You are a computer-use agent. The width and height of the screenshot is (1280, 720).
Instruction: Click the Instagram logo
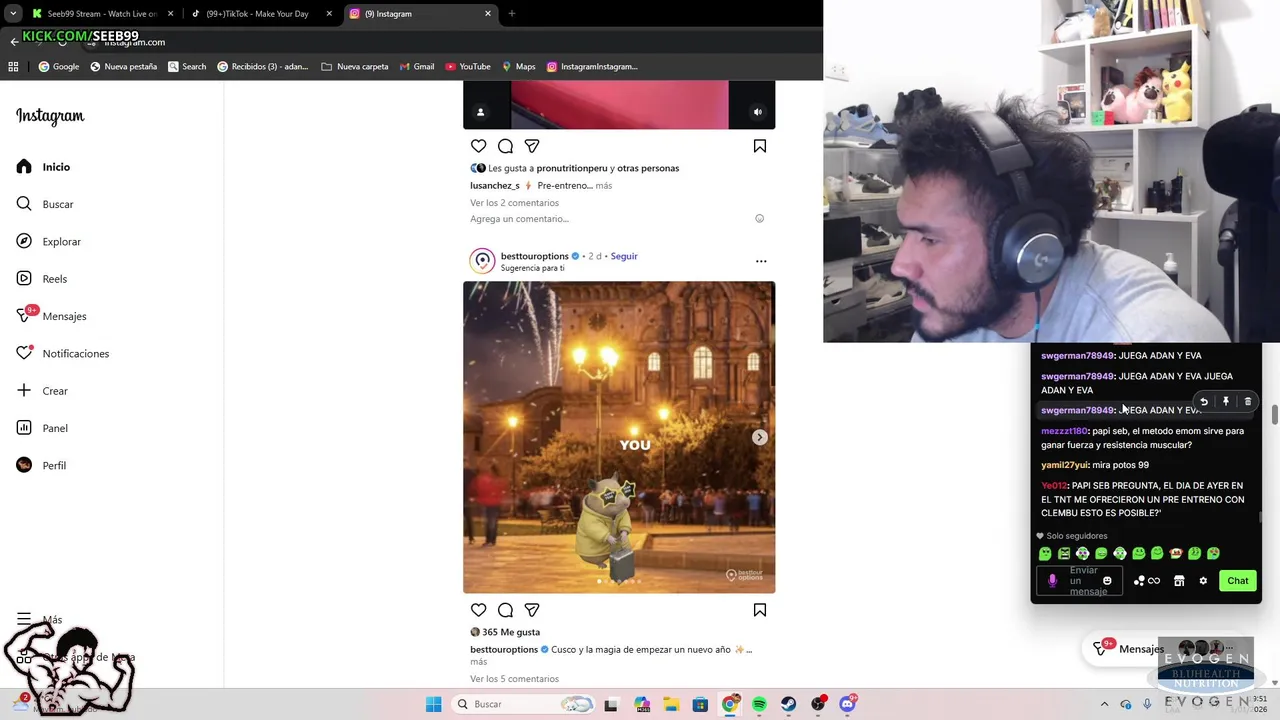click(50, 116)
